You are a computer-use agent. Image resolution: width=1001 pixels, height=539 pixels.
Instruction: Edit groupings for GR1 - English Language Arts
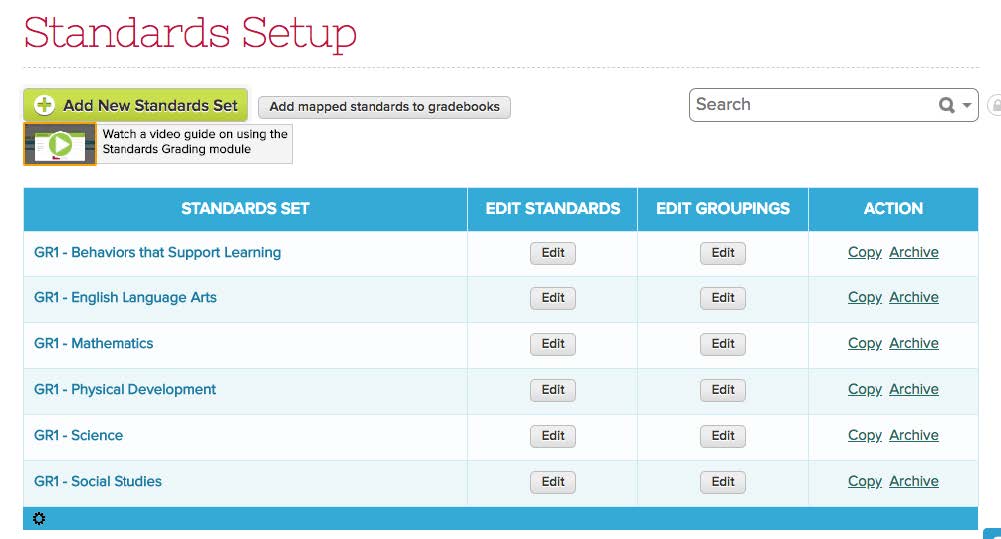pyautogui.click(x=723, y=298)
